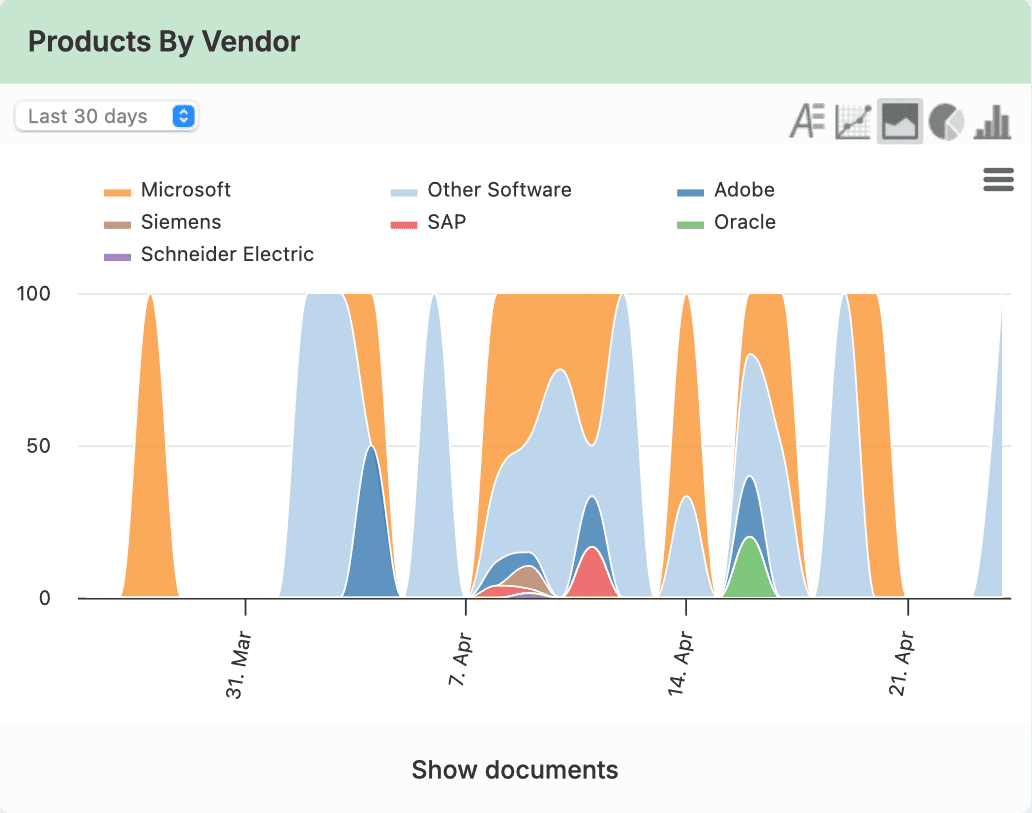Select the line chart view icon

853,121
